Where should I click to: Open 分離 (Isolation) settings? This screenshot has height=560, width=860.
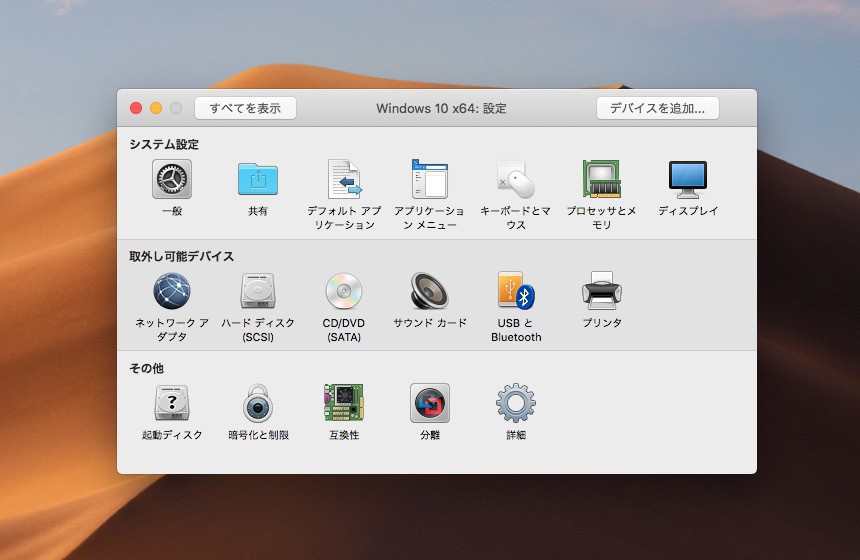430,403
